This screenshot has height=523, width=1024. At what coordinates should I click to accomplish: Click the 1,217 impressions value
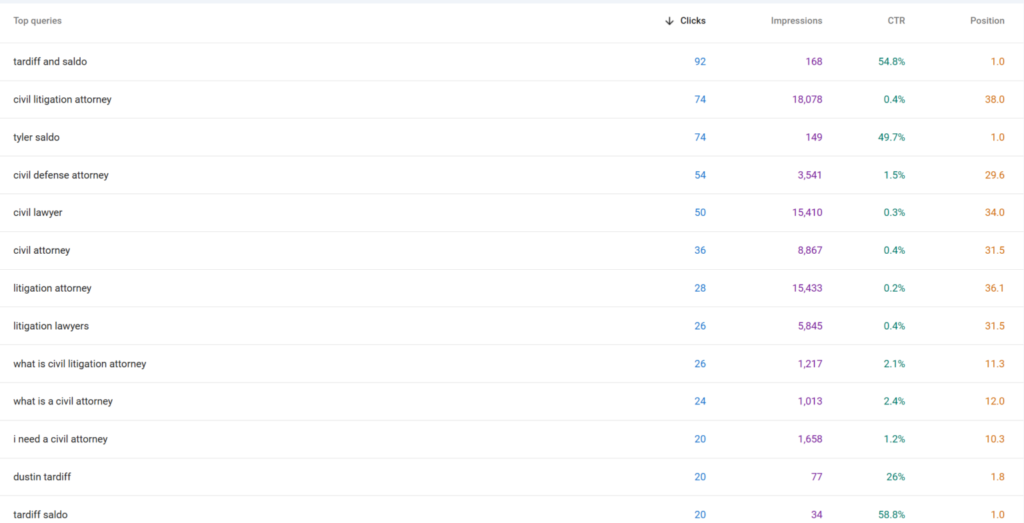[x=810, y=364]
